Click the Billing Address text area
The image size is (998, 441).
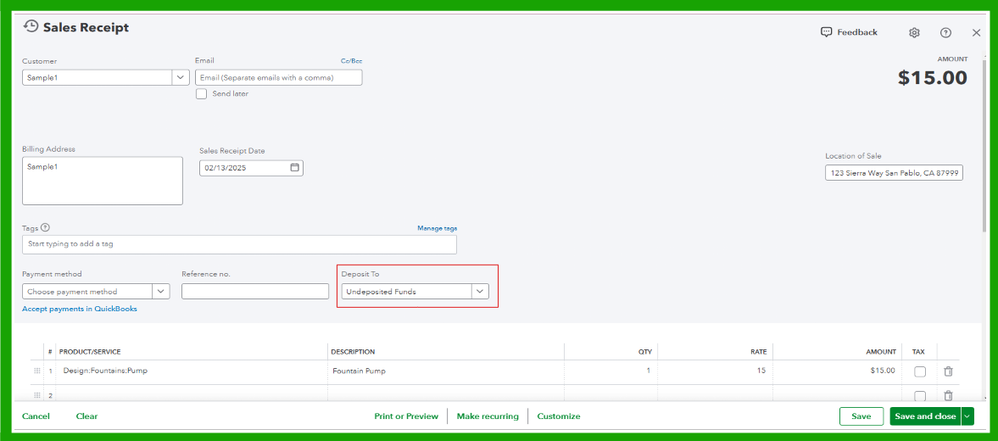click(x=102, y=181)
